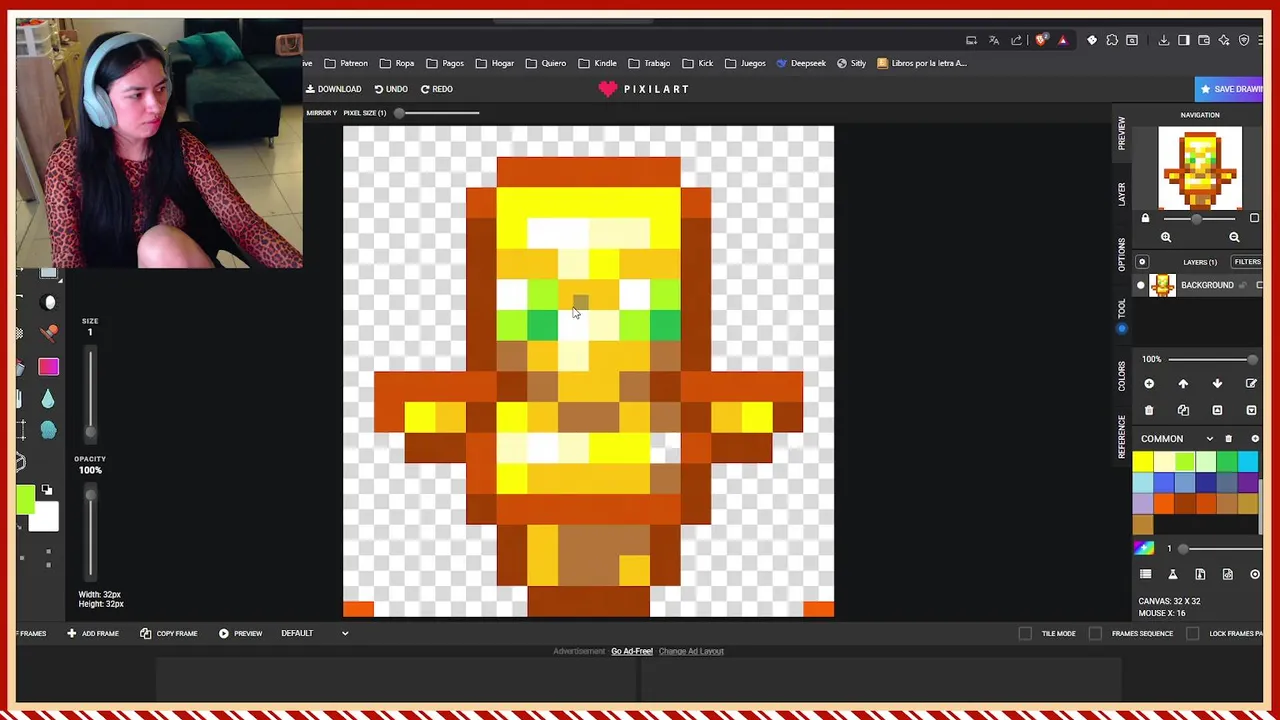
Task: Select the dodge/burn half-circle tool
Action: pos(48,302)
